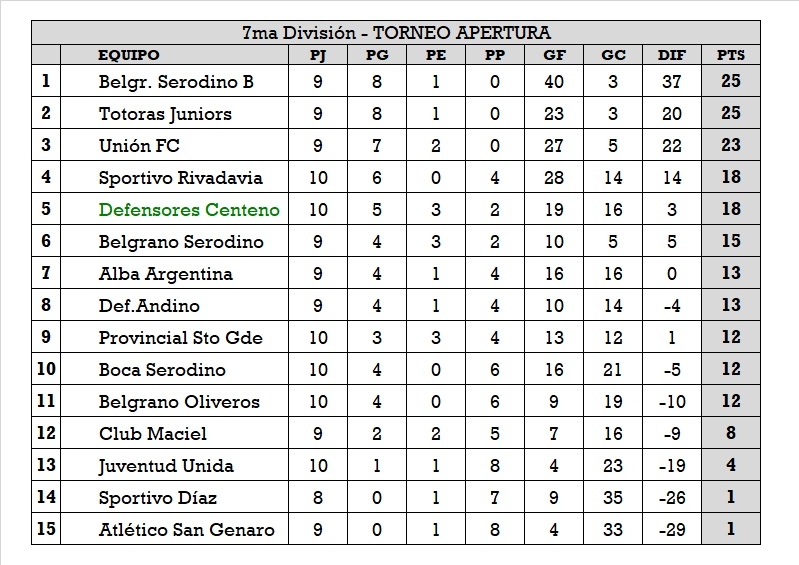
Task: Click the GF column header
Action: [x=553, y=56]
